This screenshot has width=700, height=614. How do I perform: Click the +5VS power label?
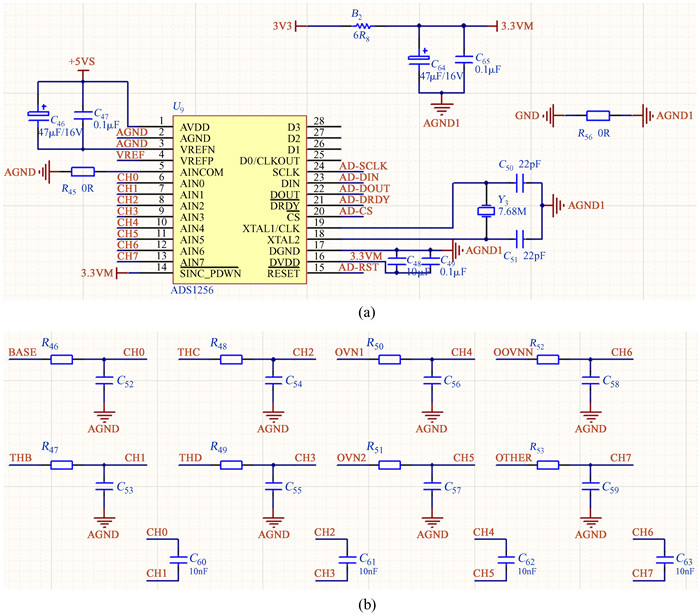coord(83,62)
